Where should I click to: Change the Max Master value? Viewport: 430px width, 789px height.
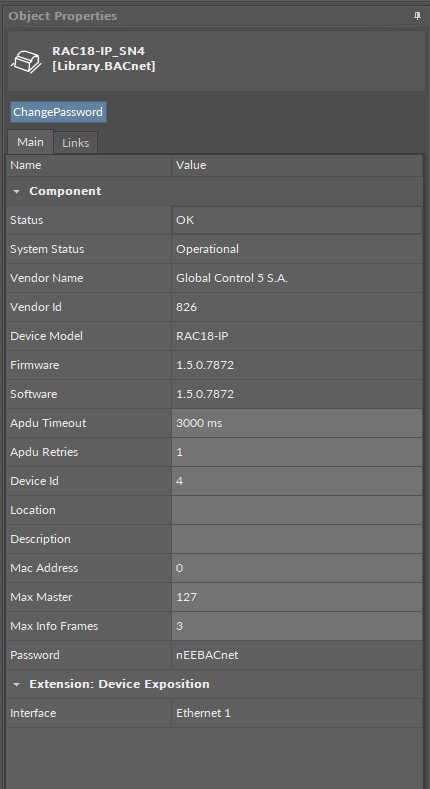pos(297,597)
